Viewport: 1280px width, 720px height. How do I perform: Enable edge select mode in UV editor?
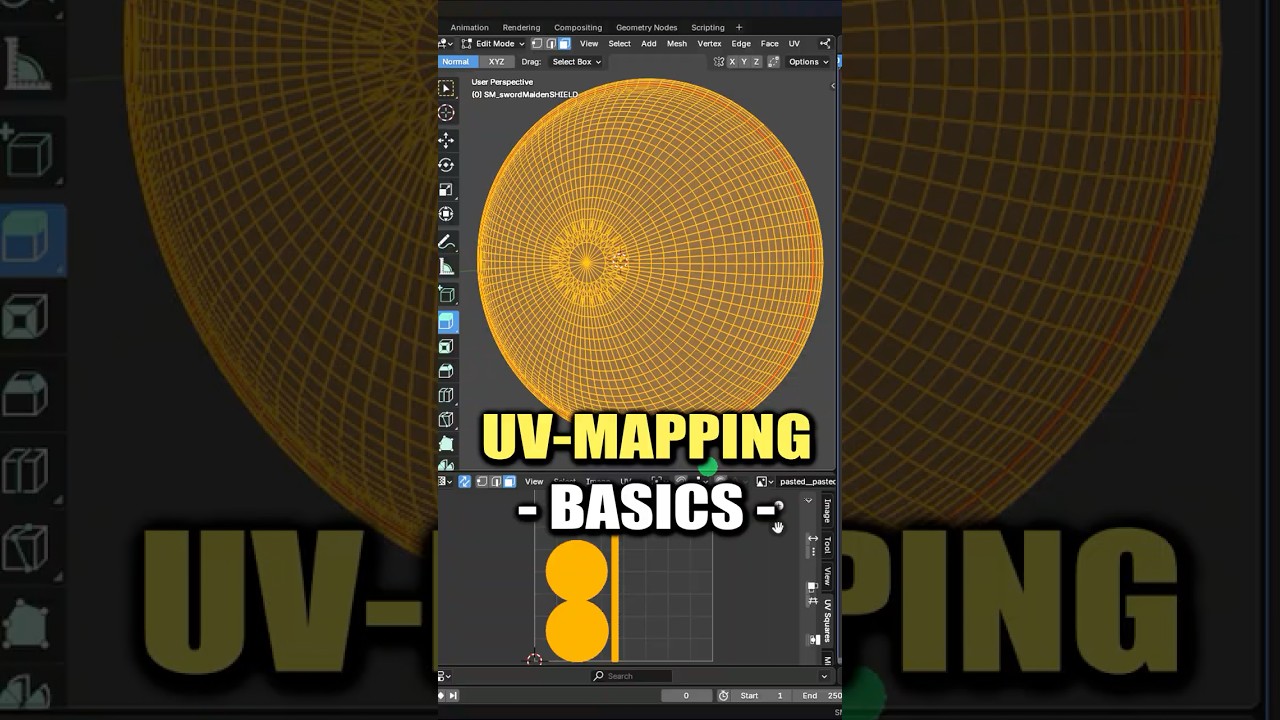coord(496,482)
